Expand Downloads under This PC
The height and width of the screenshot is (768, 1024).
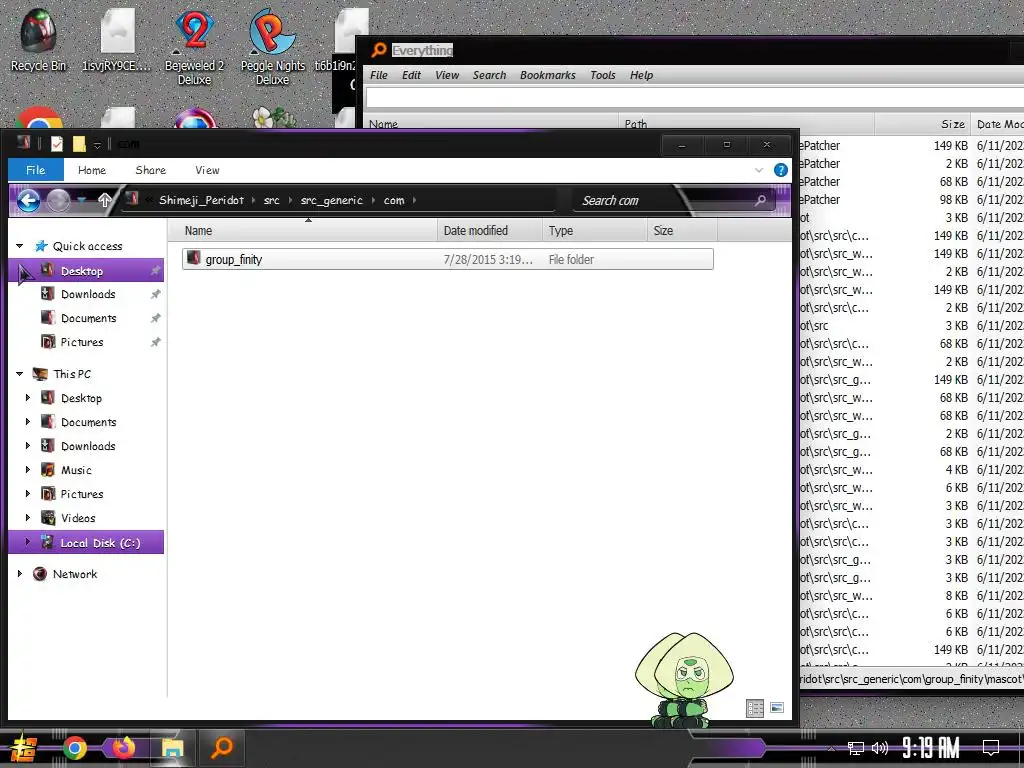tap(28, 446)
